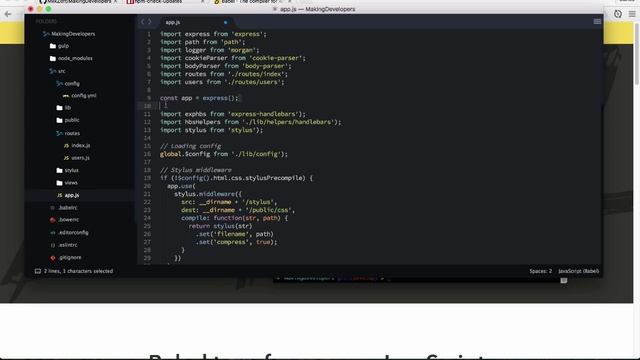Viewport: 640px width, 360px height.
Task: Change syntax from JavaScript (Babel)
Action: 578,271
